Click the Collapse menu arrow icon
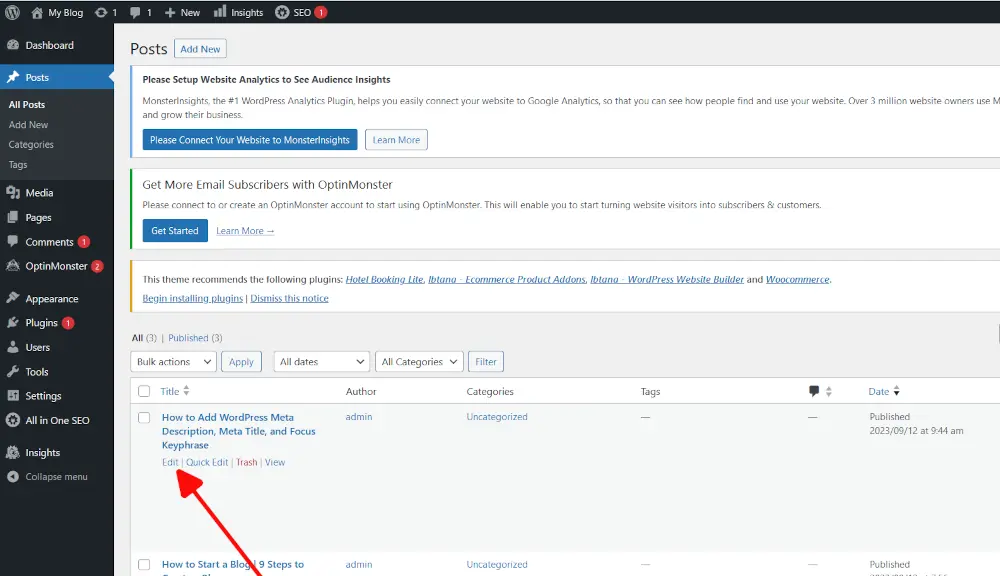The width and height of the screenshot is (1000, 576). pyautogui.click(x=13, y=476)
